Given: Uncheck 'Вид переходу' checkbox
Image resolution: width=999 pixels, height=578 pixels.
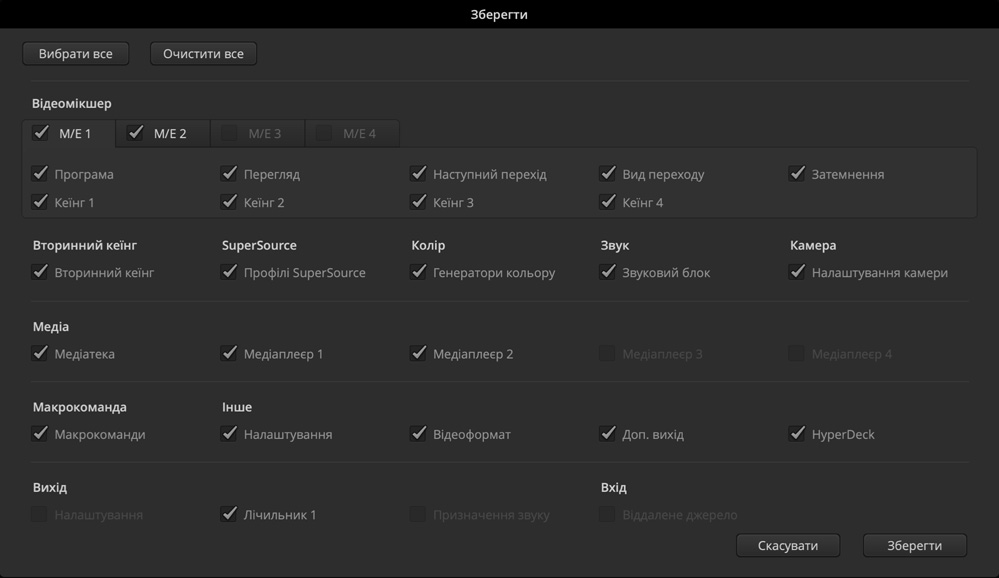Looking at the screenshot, I should [x=607, y=174].
